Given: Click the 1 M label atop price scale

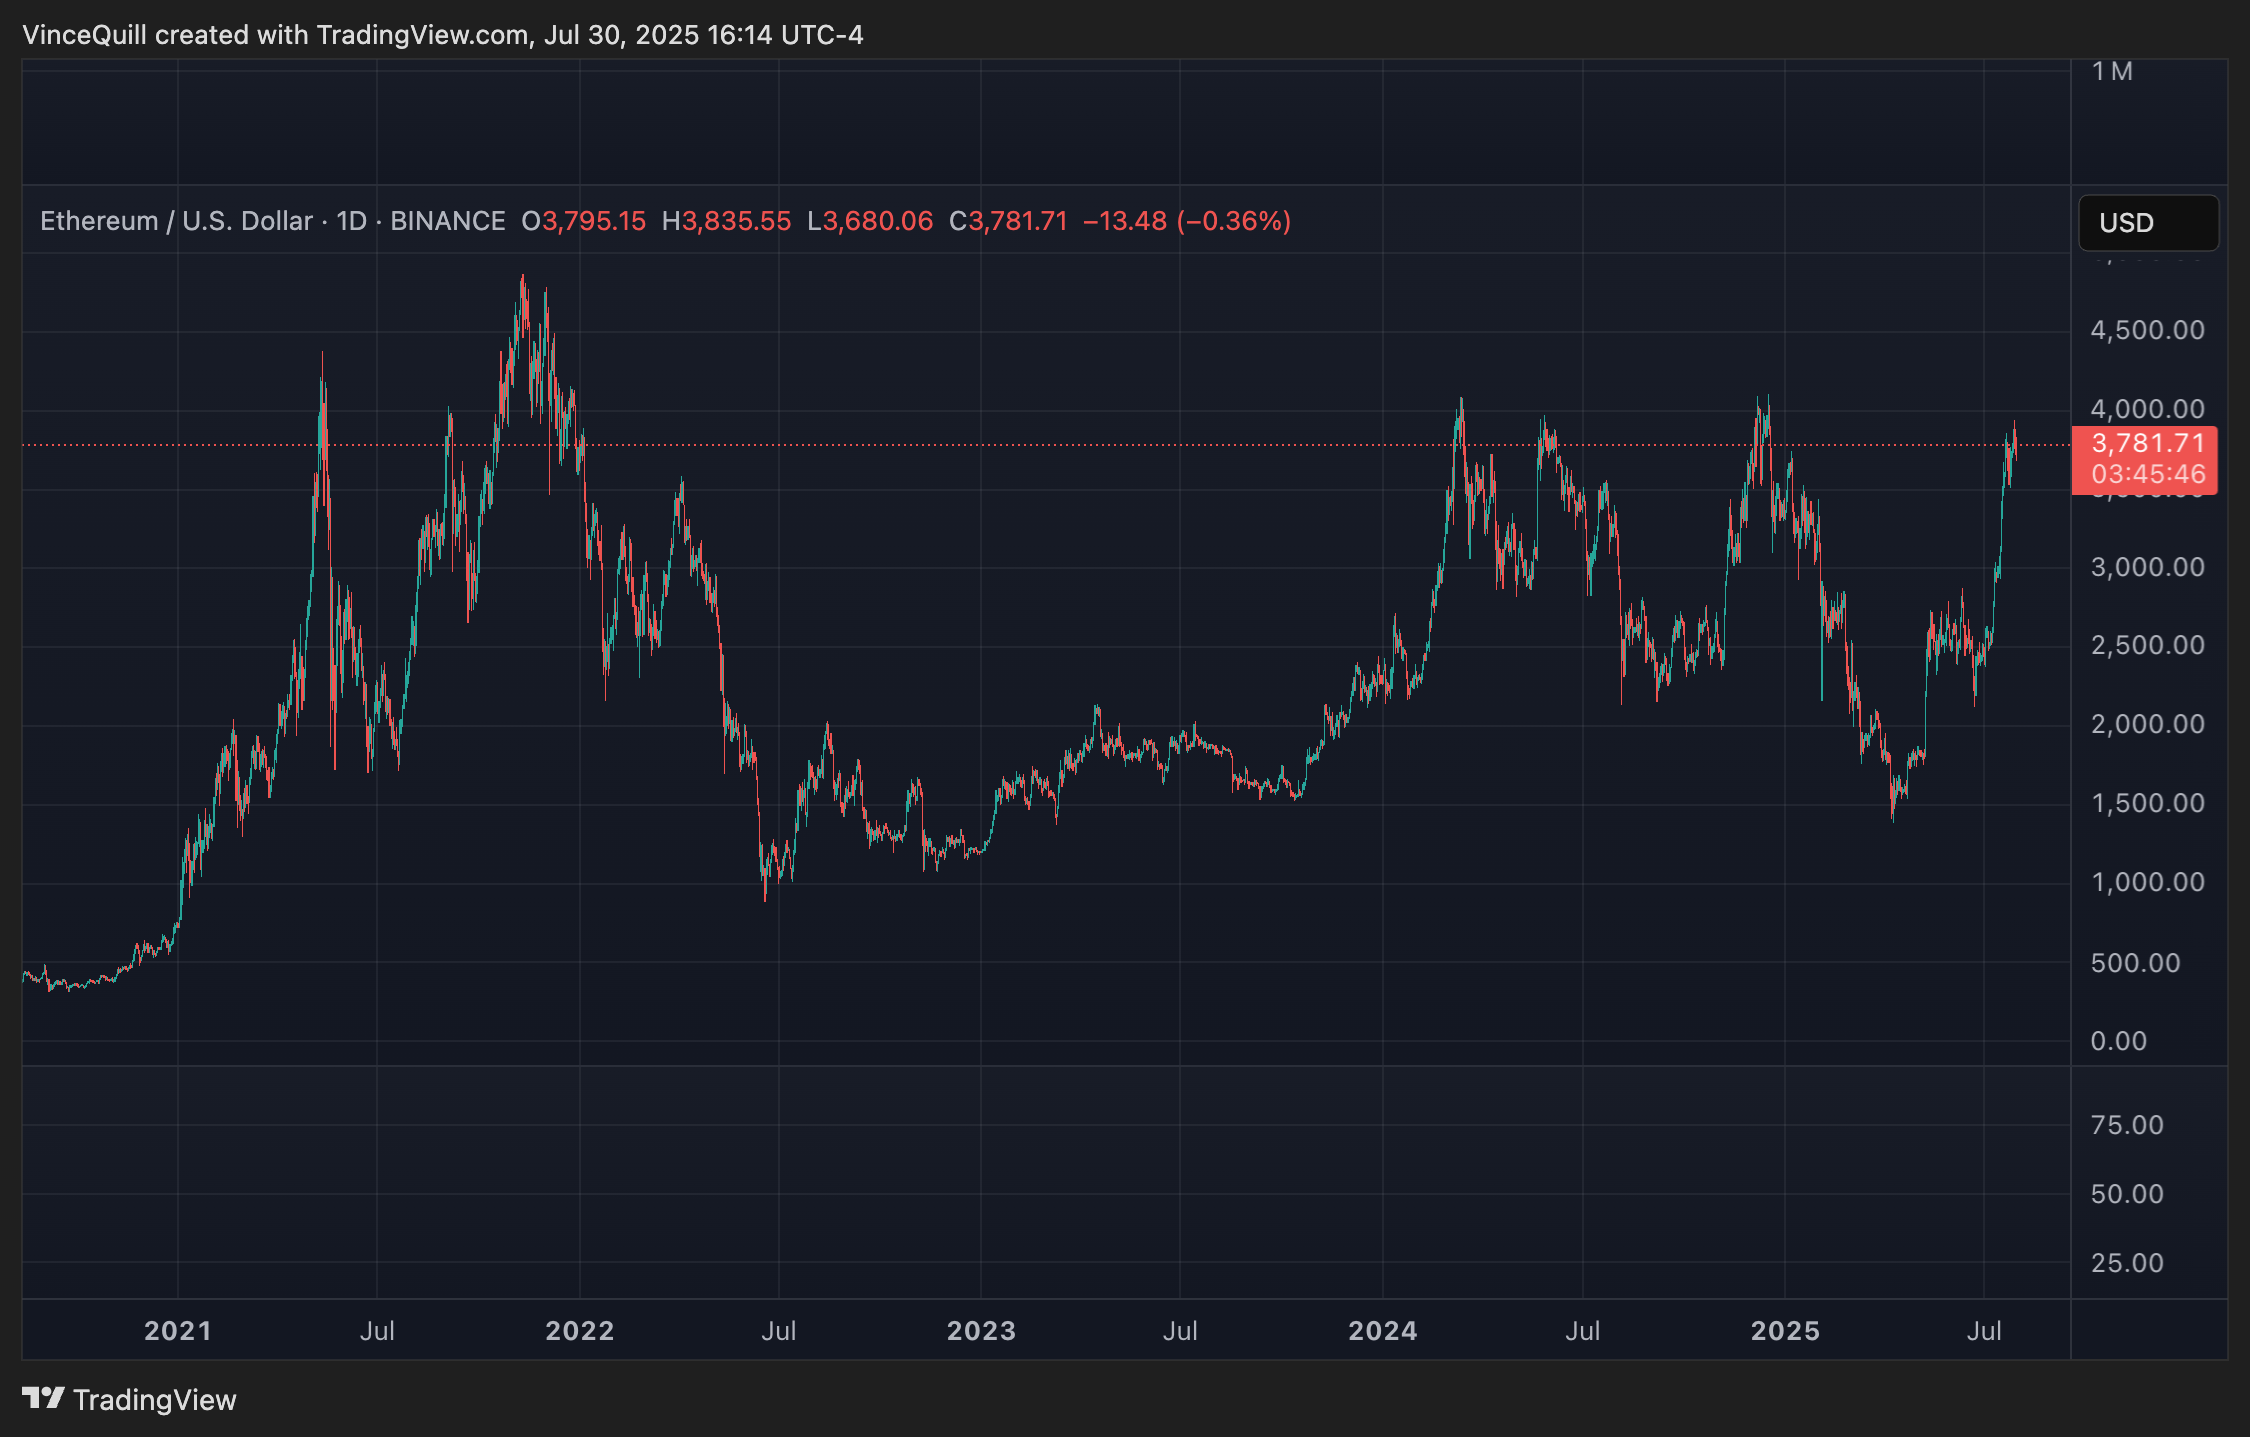Looking at the screenshot, I should click(2112, 72).
